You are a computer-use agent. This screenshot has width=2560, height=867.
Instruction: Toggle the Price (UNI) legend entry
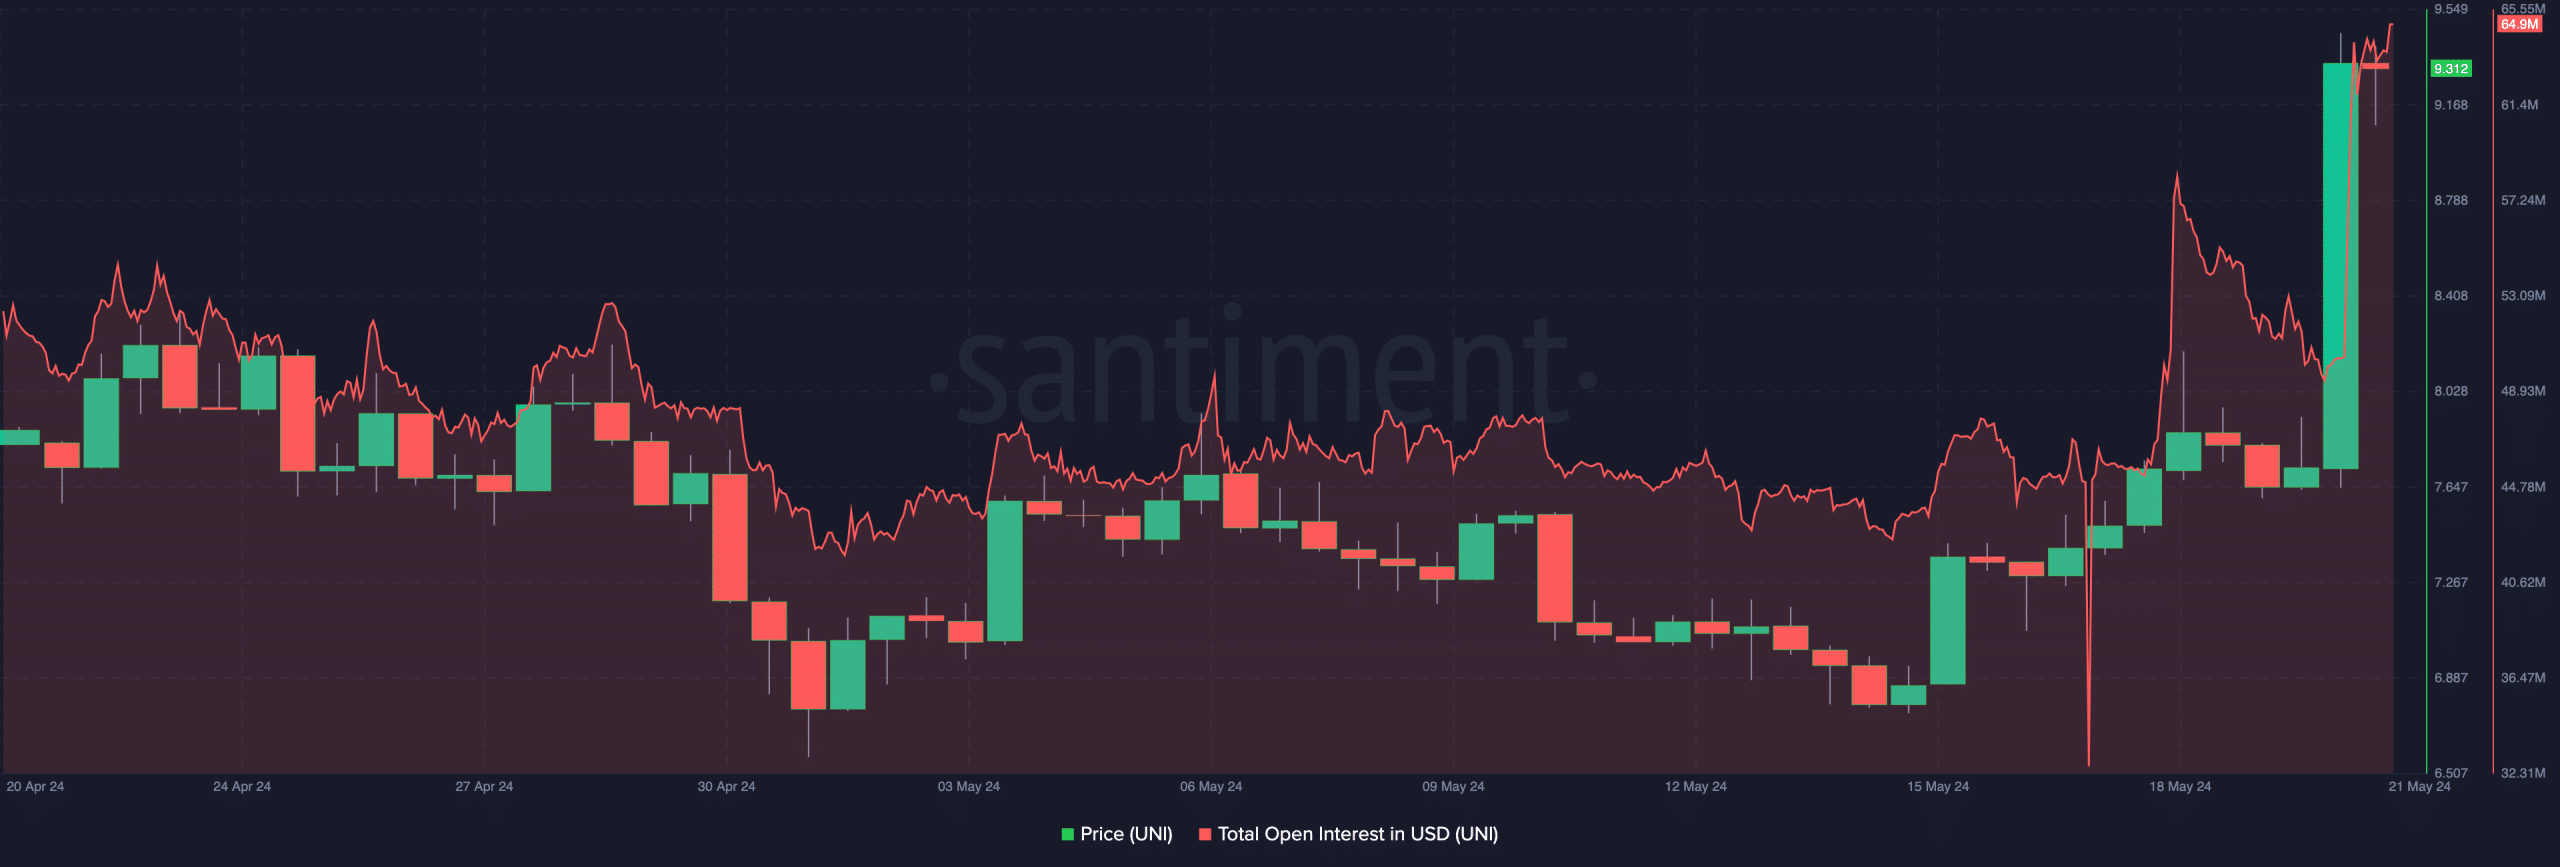(1116, 834)
